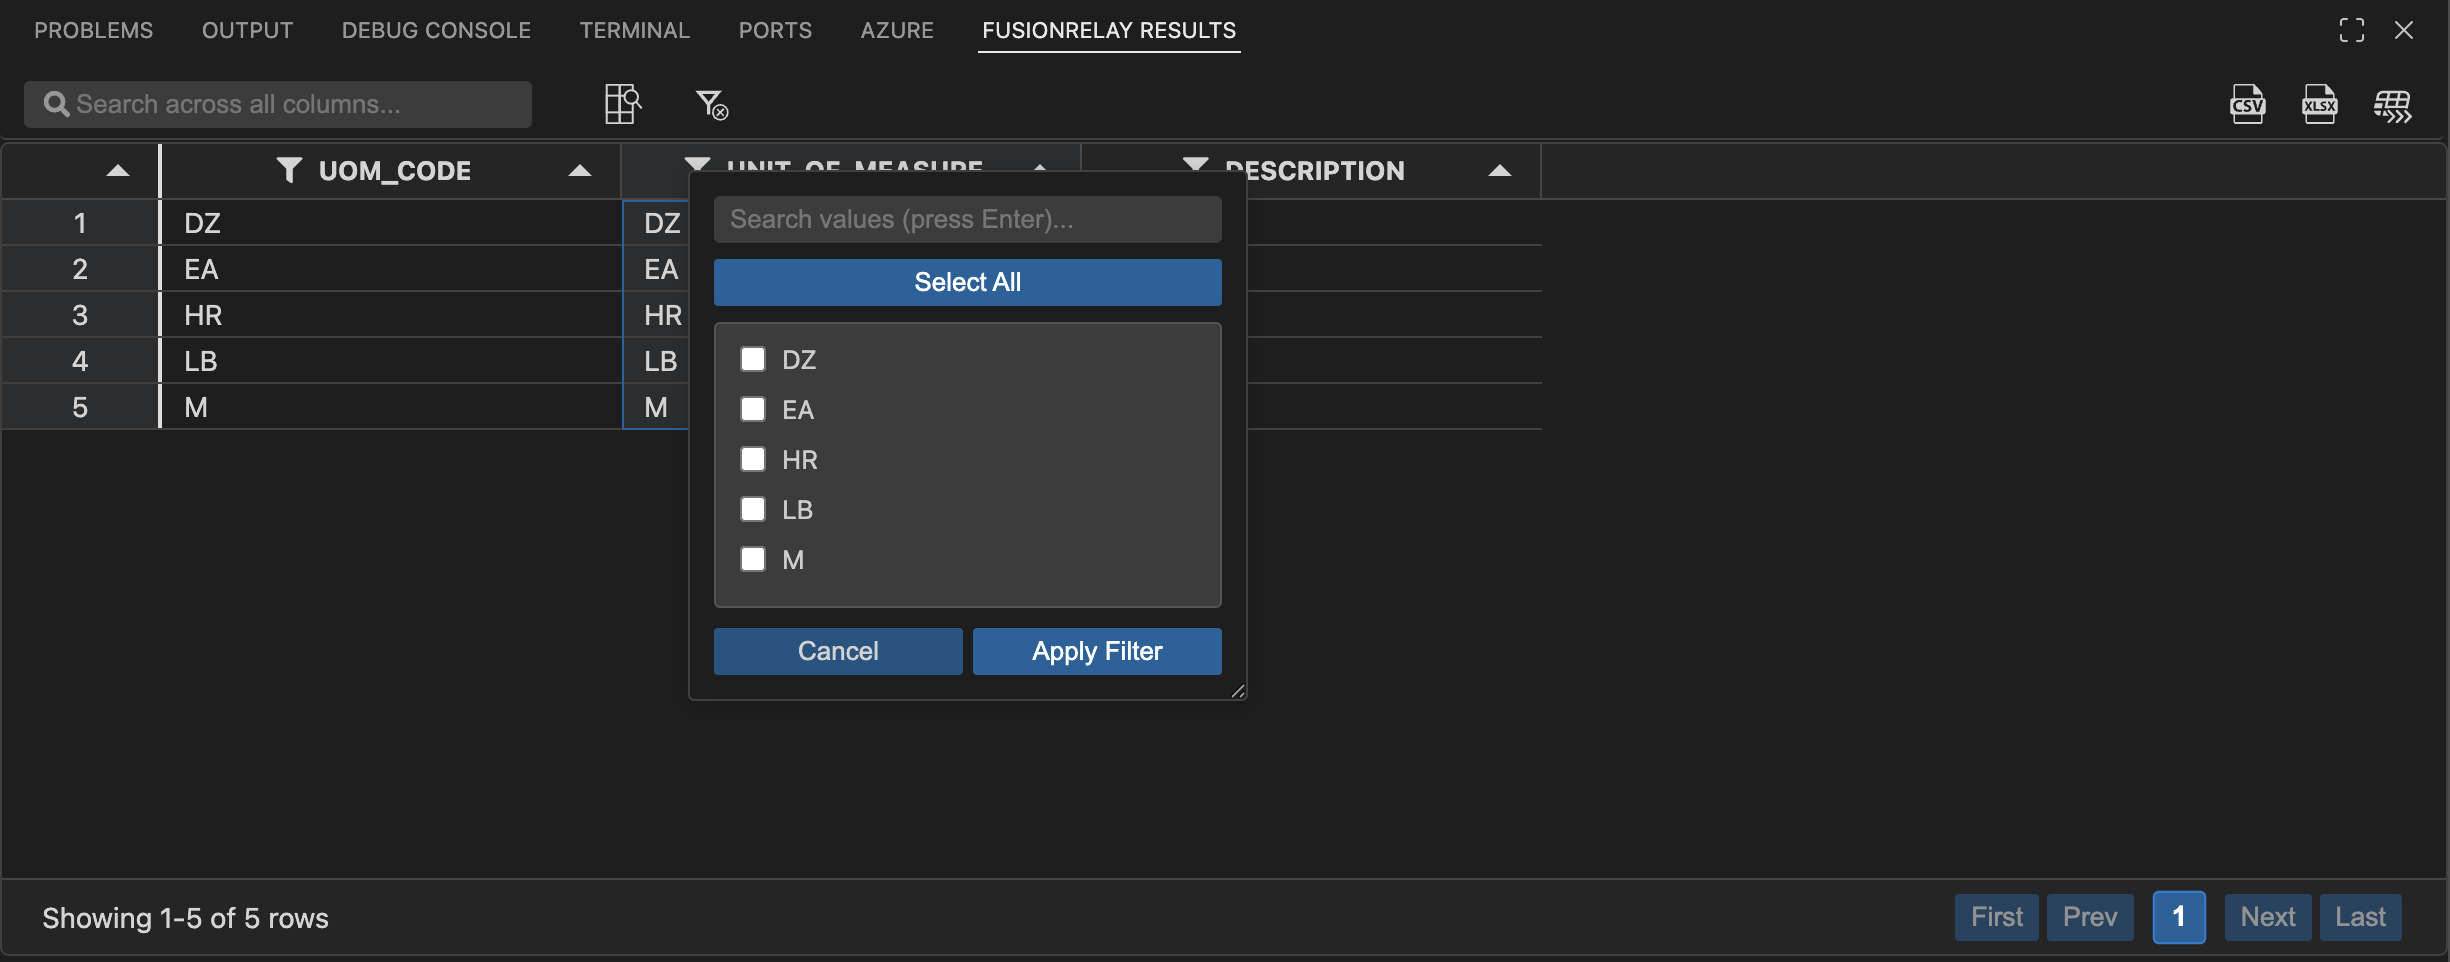Sort the row number column arrow

(x=118, y=171)
